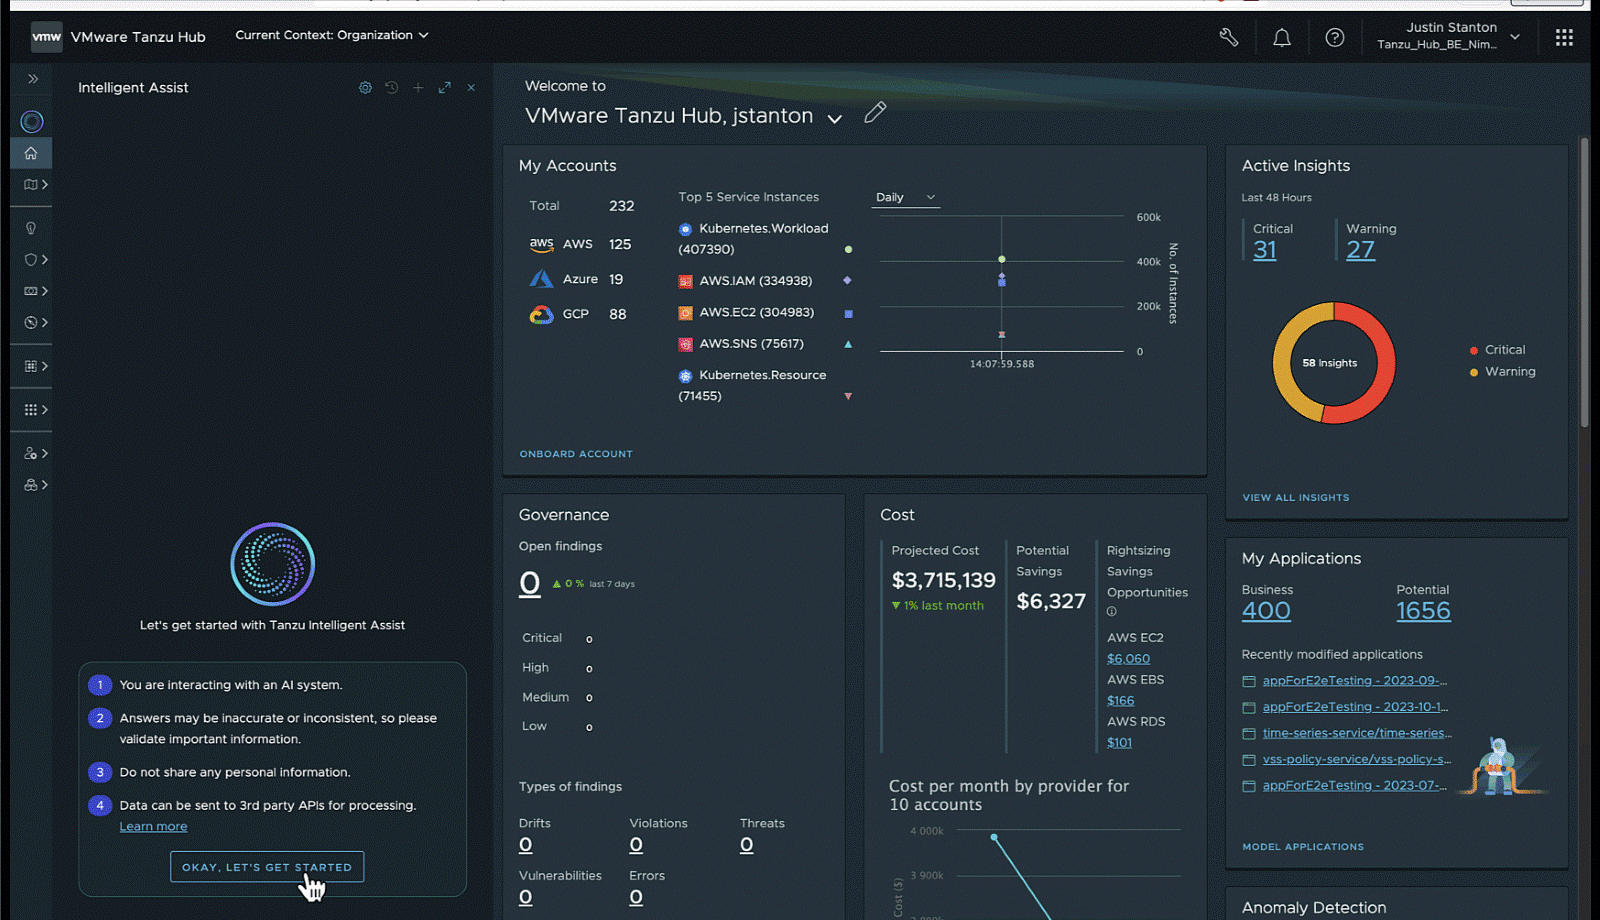Open the Daily frequency dropdown
Viewport: 1600px width, 920px height.
coord(903,197)
